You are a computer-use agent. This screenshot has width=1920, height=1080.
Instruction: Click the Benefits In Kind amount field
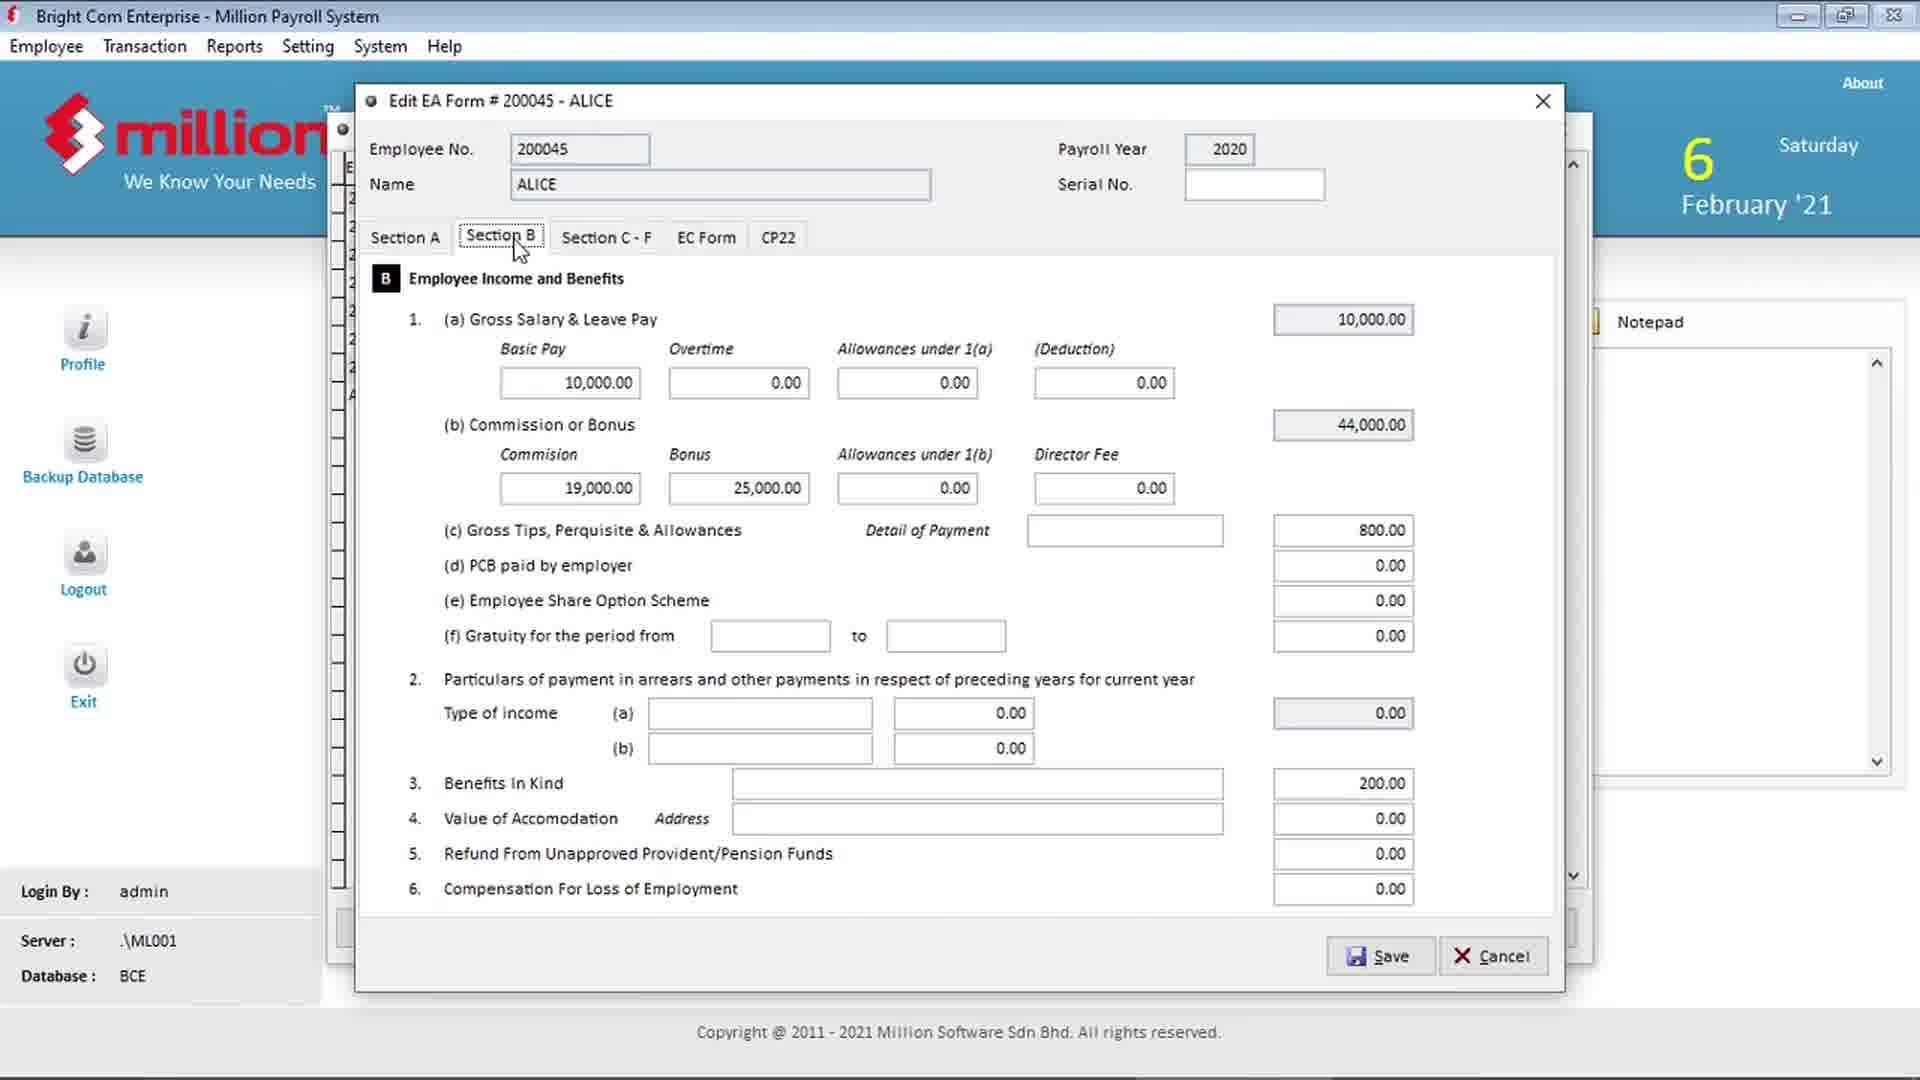(x=1343, y=784)
